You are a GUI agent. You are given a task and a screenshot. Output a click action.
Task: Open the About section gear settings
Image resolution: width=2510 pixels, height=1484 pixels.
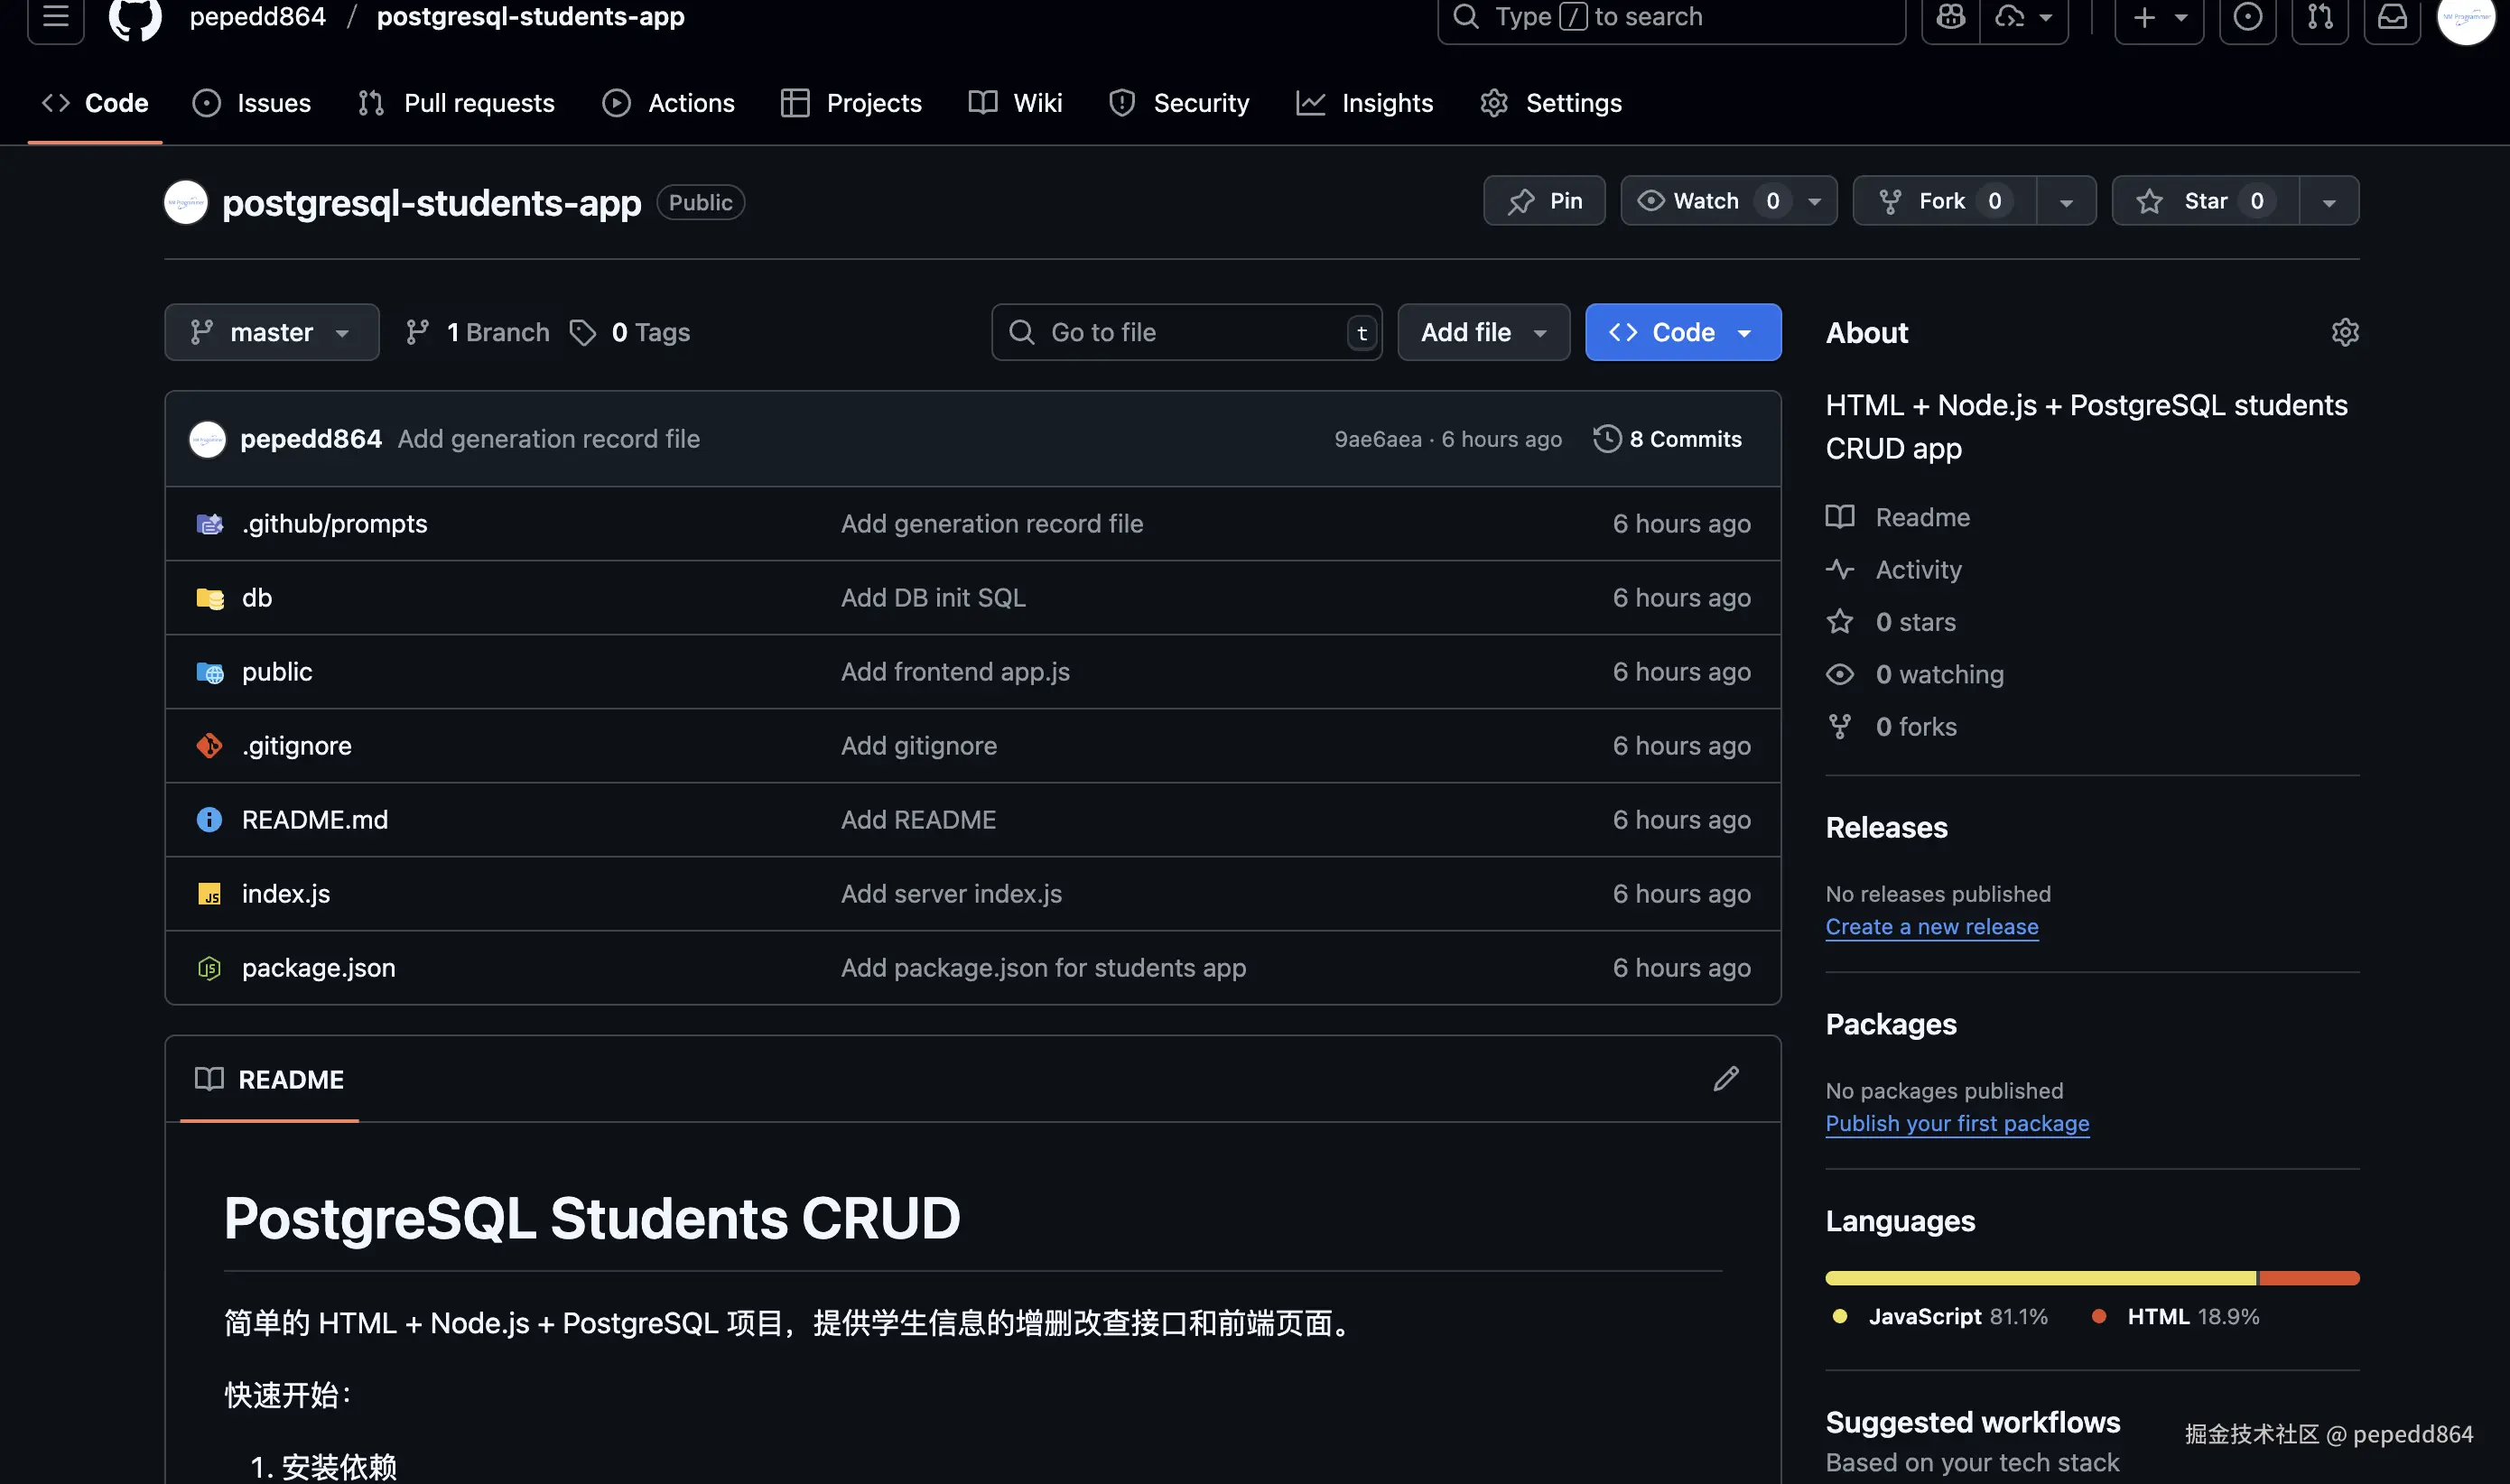point(2344,332)
